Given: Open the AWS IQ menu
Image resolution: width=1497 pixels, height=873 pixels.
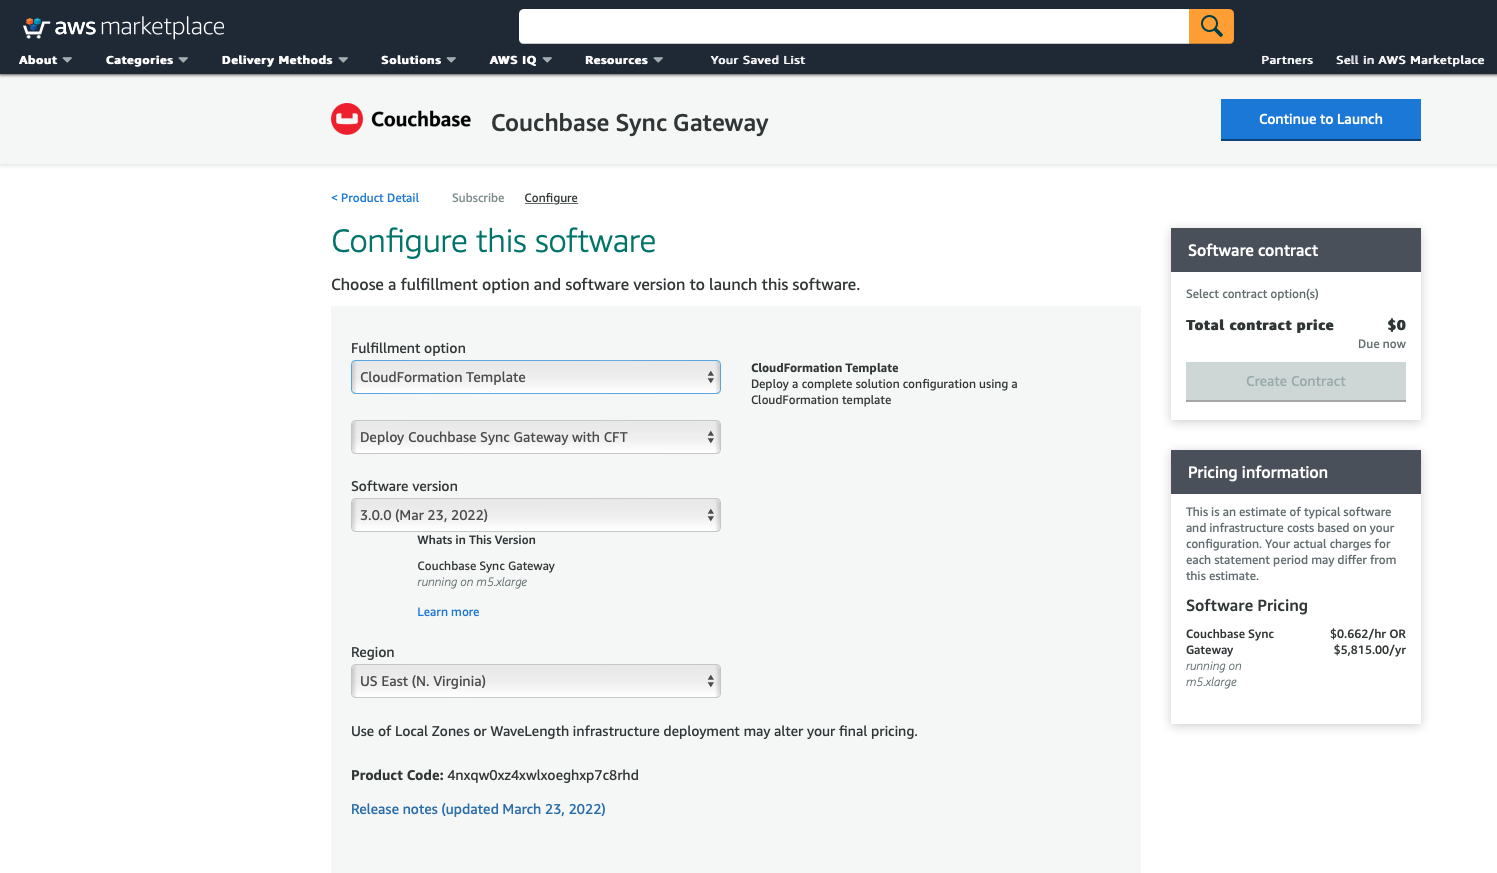Looking at the screenshot, I should pos(519,60).
